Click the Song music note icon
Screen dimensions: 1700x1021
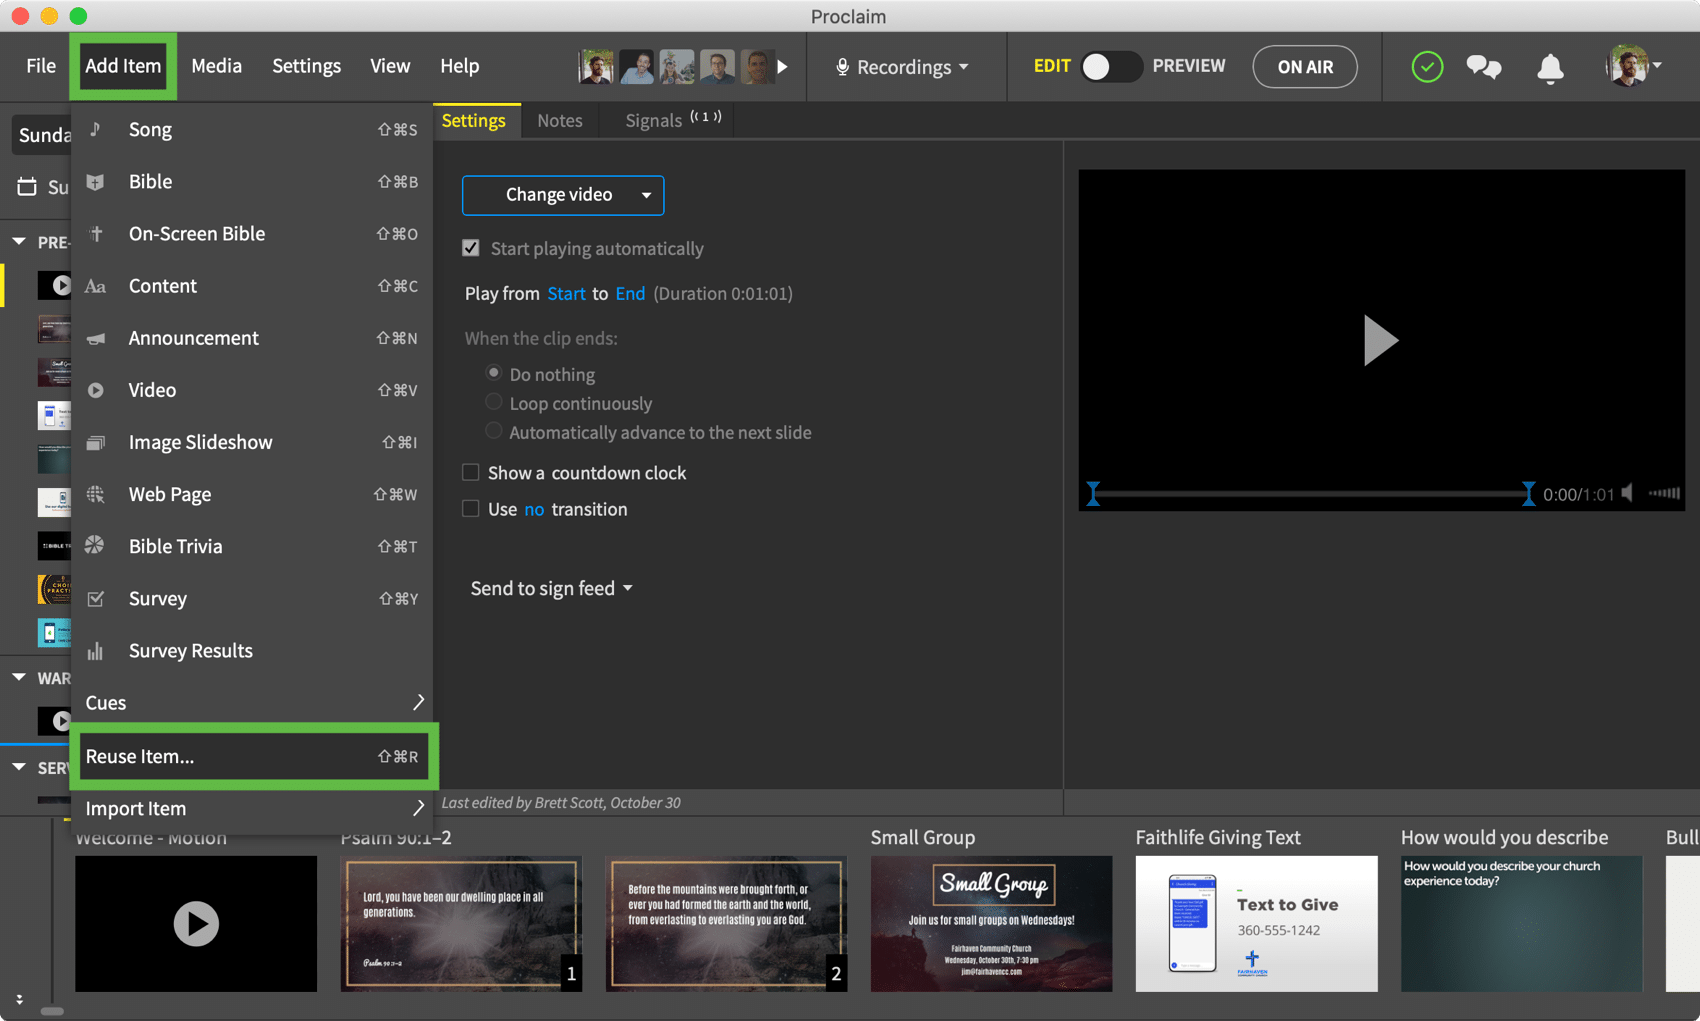[95, 129]
